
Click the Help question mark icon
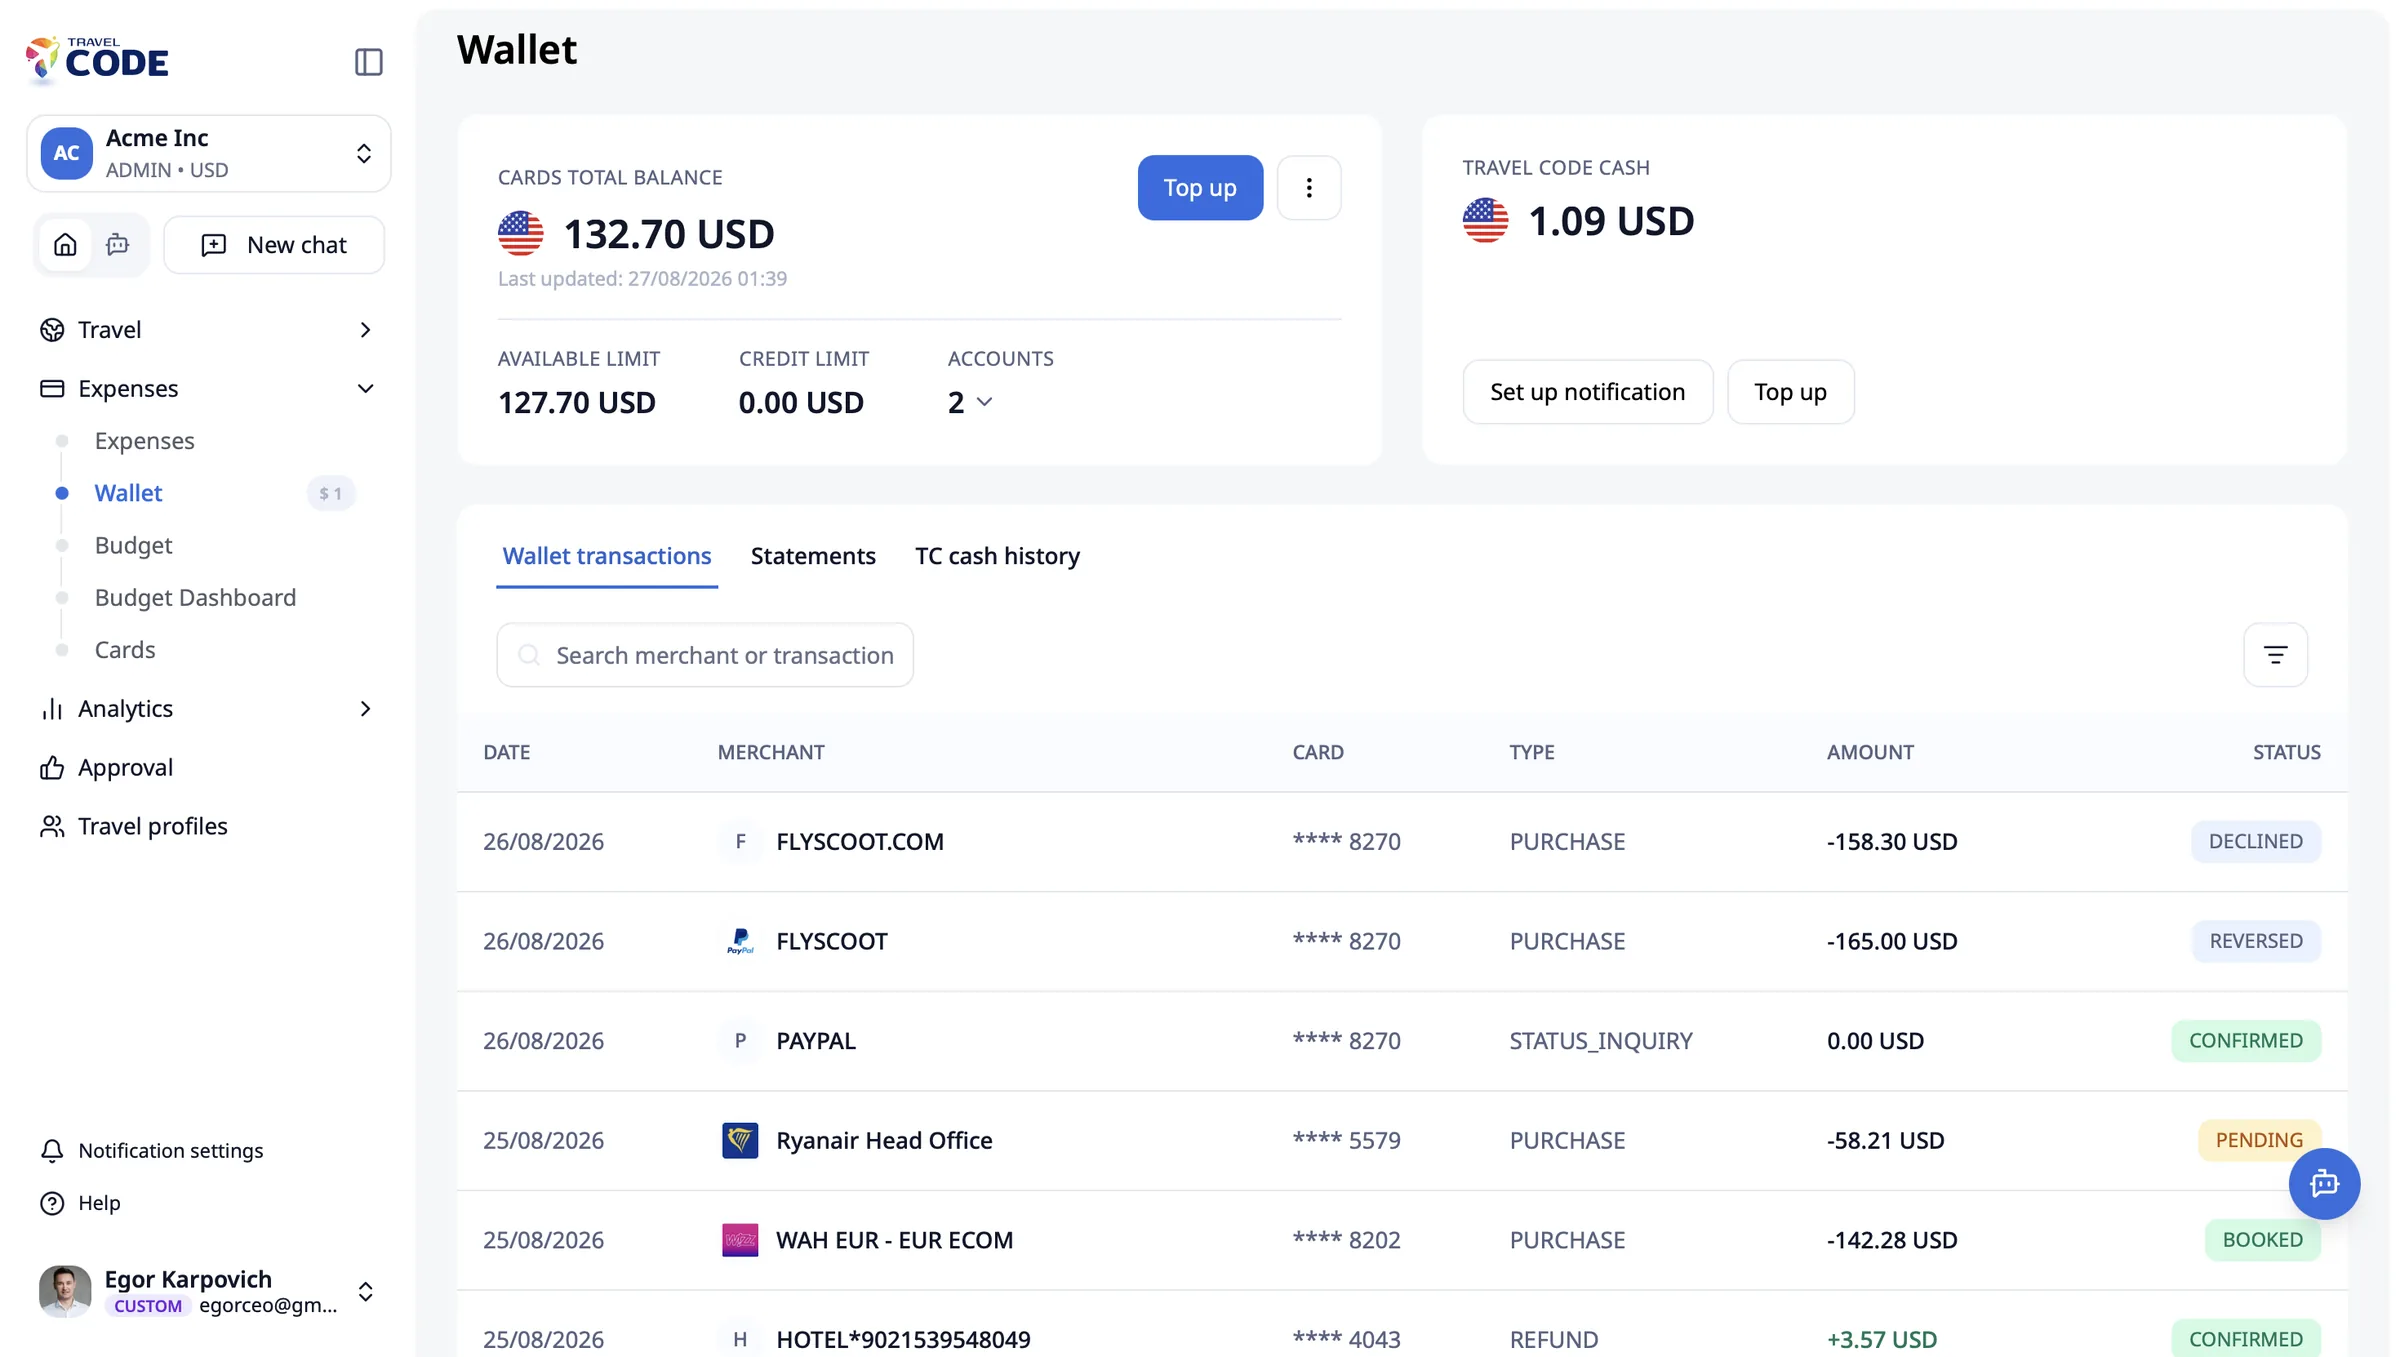(x=52, y=1203)
